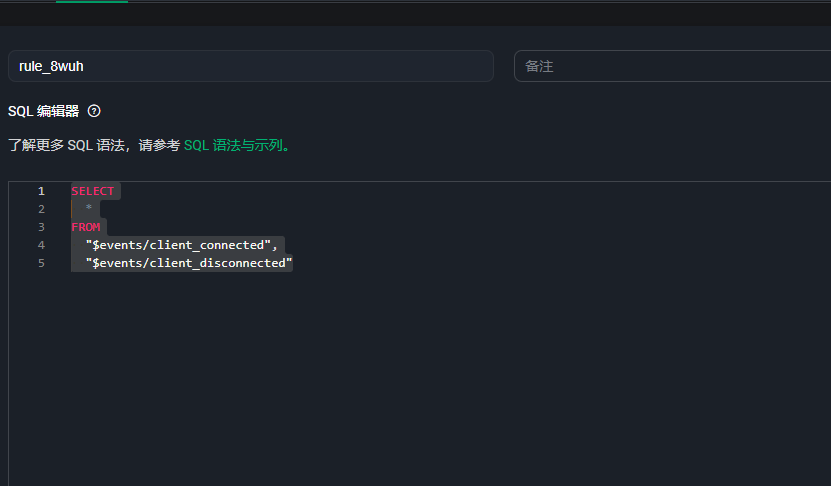Open the SQL 语法与示例 link
The image size is (831, 486).
pos(236,145)
